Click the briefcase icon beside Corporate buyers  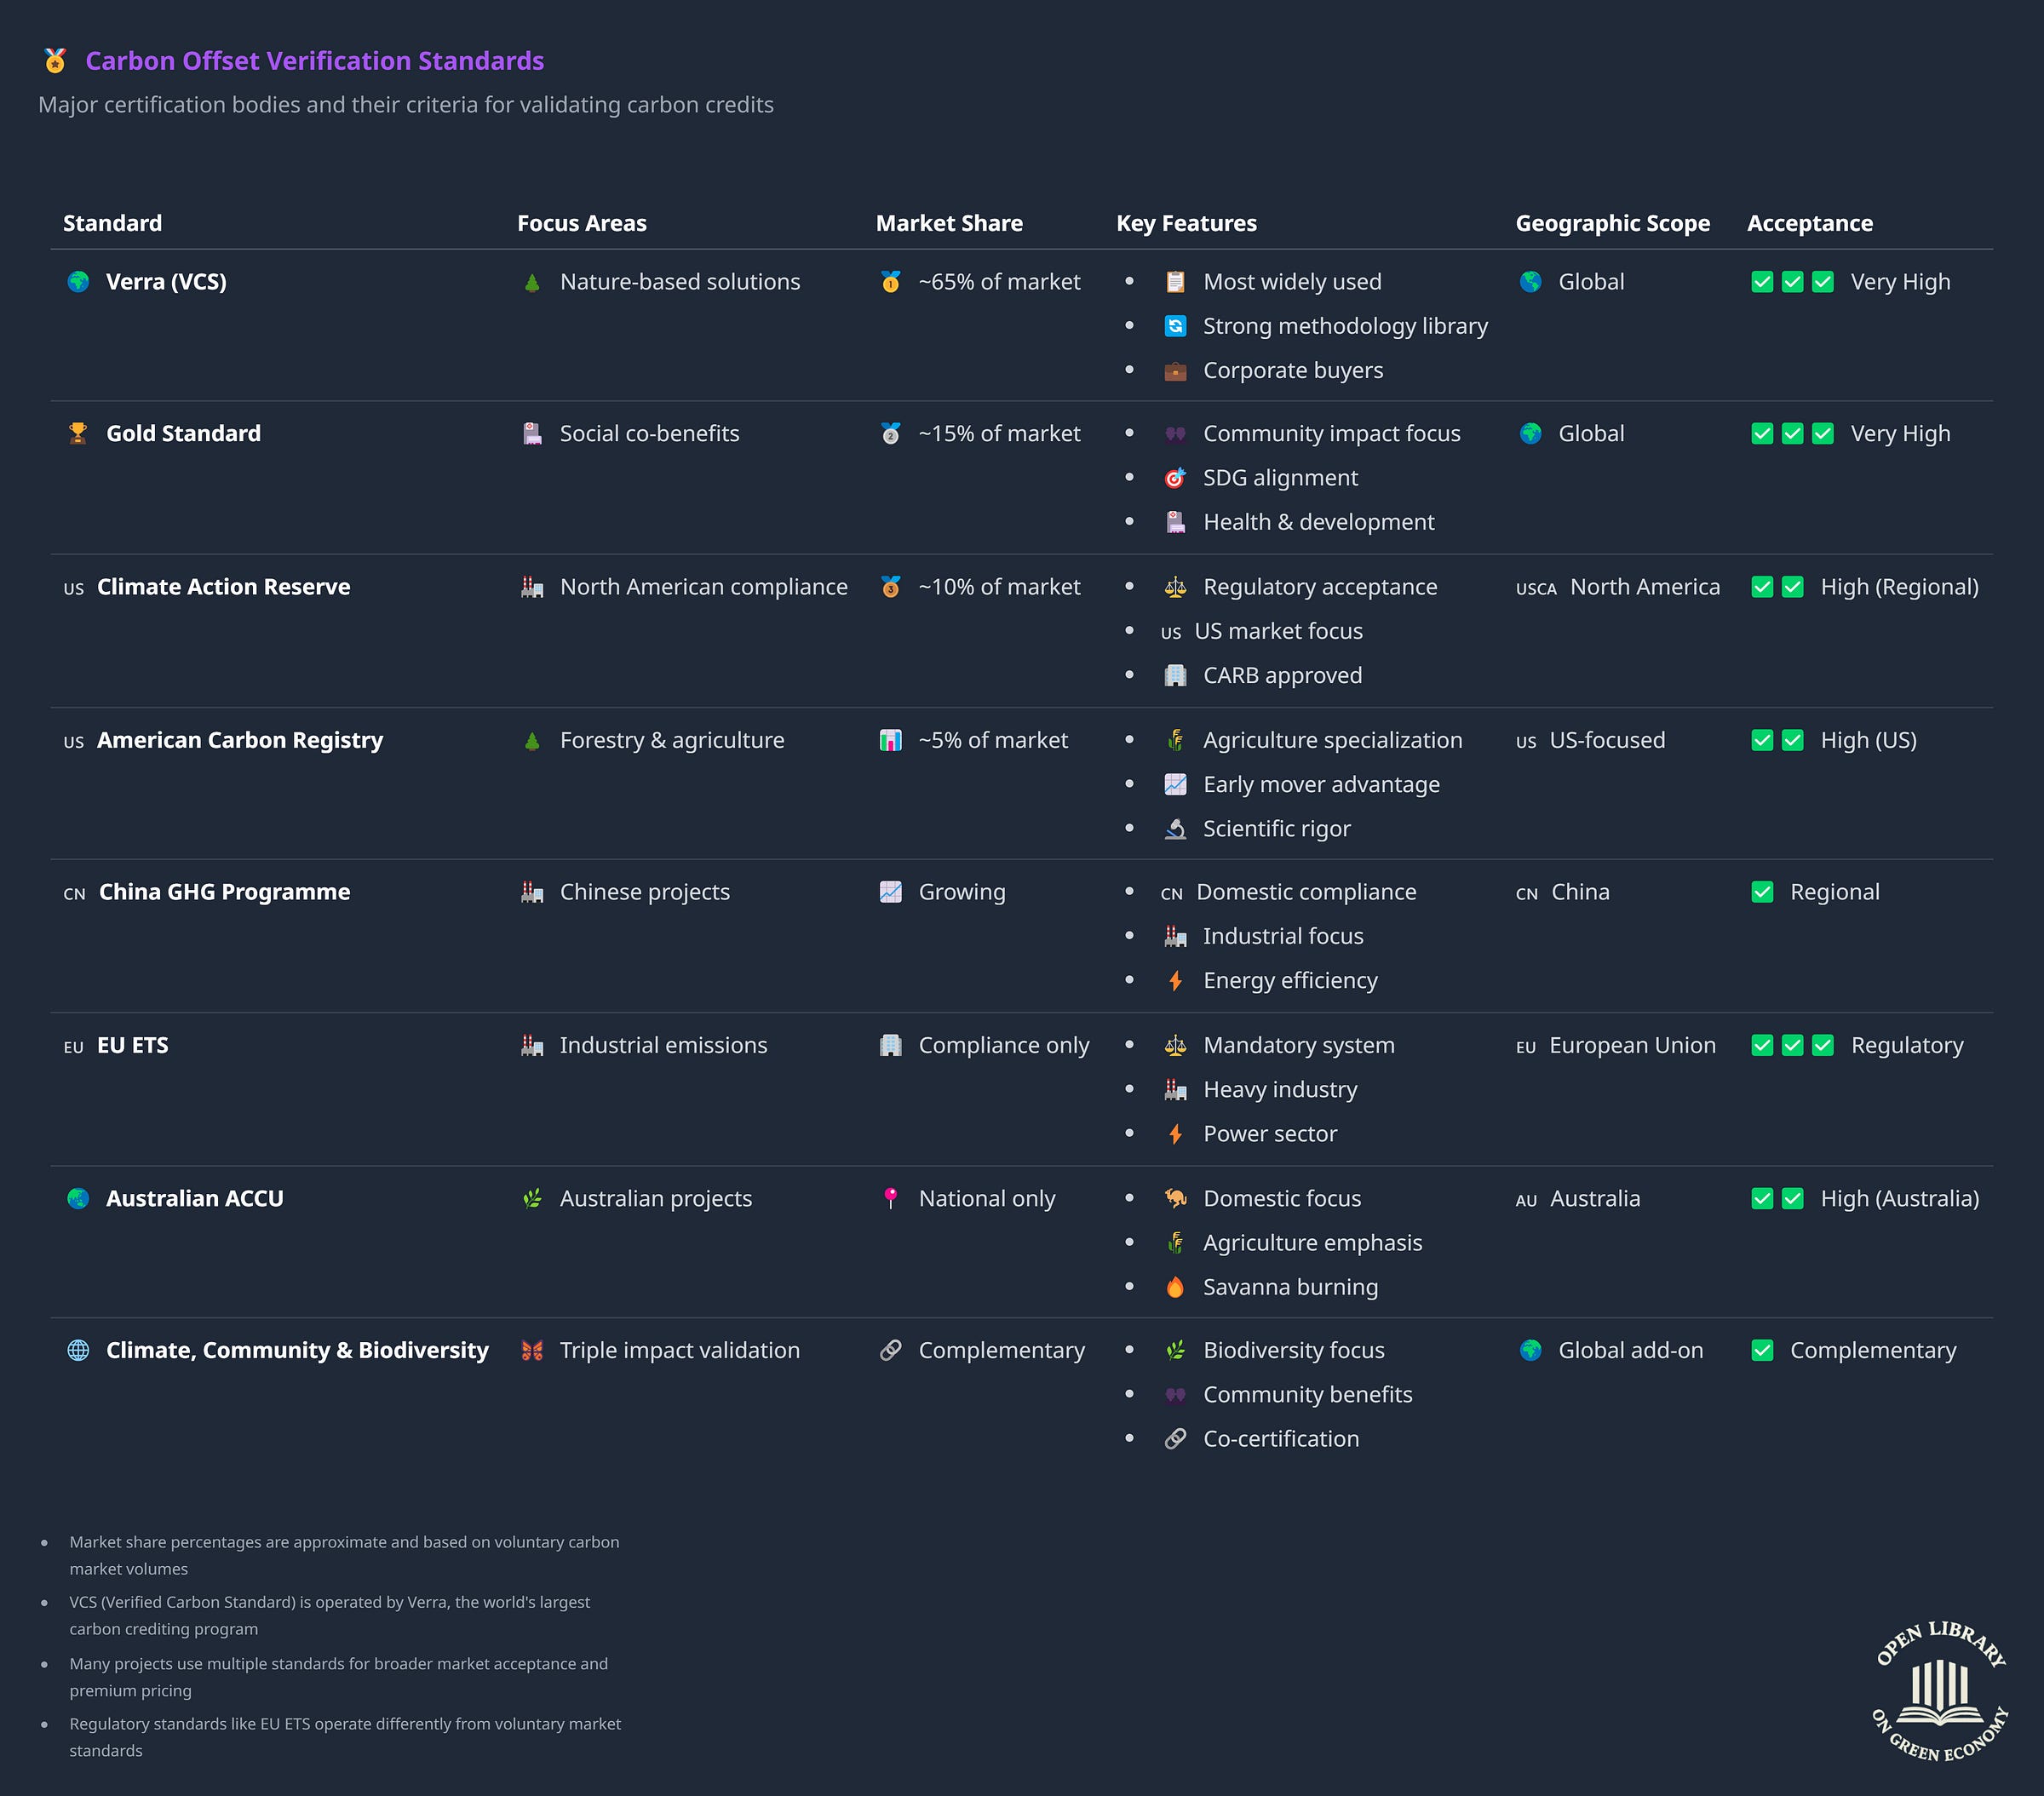click(1175, 371)
